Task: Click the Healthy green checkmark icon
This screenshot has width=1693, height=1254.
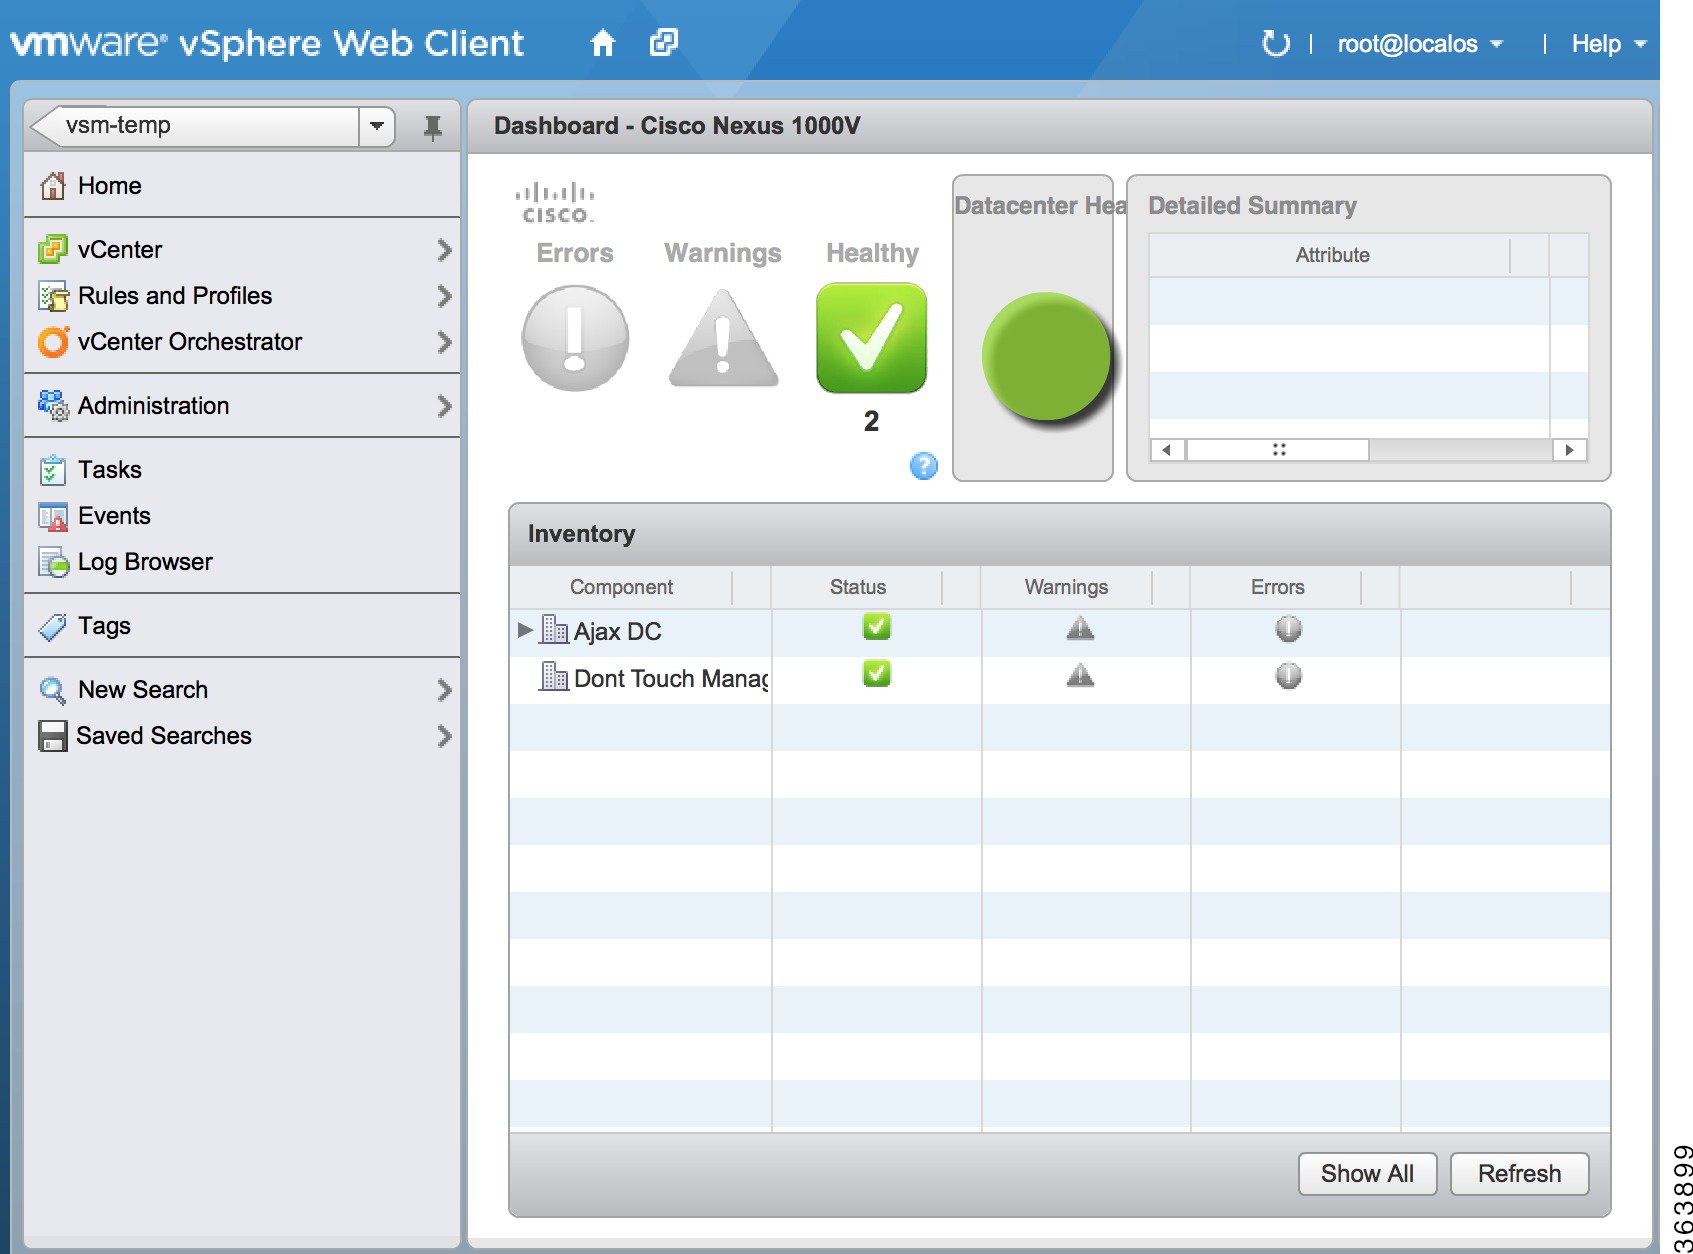Action: pyautogui.click(x=870, y=337)
